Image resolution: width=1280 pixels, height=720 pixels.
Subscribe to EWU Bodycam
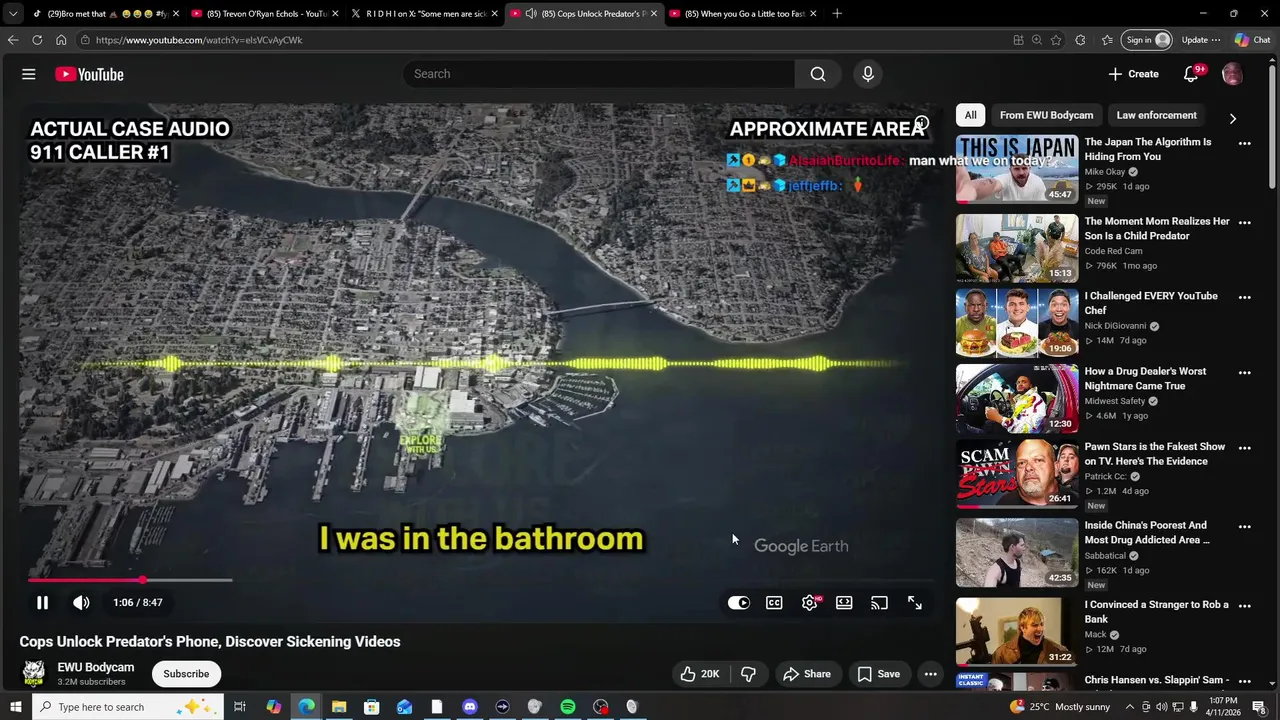tap(186, 674)
